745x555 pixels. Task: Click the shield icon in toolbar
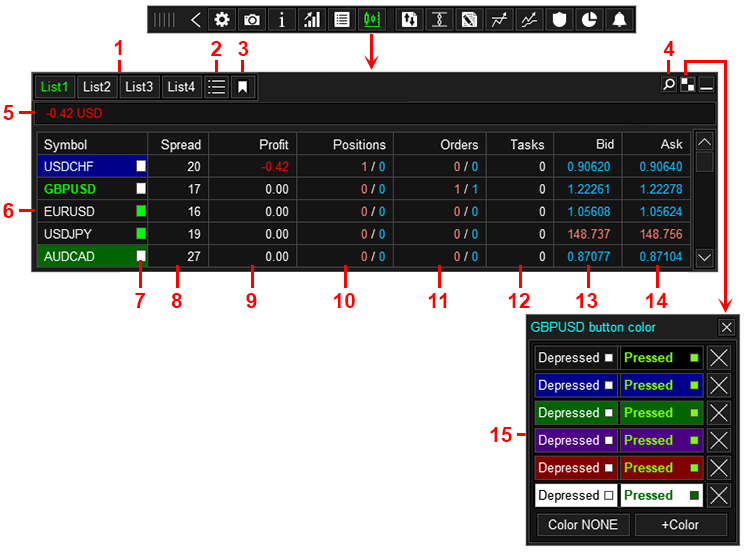pos(559,19)
